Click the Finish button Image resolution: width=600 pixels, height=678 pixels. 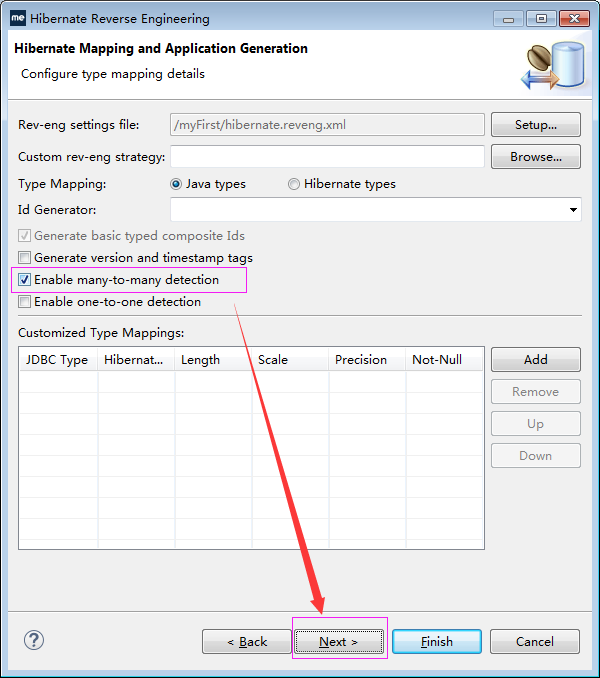437,642
